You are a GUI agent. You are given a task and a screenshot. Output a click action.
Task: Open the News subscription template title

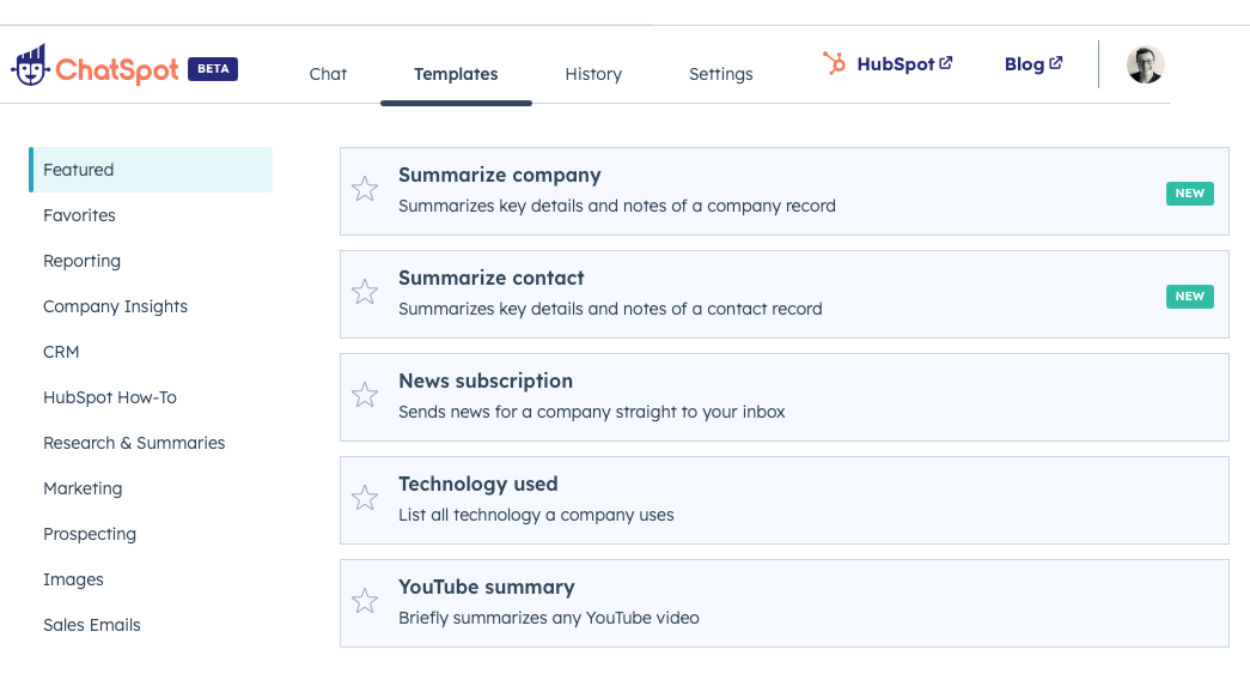(x=486, y=381)
